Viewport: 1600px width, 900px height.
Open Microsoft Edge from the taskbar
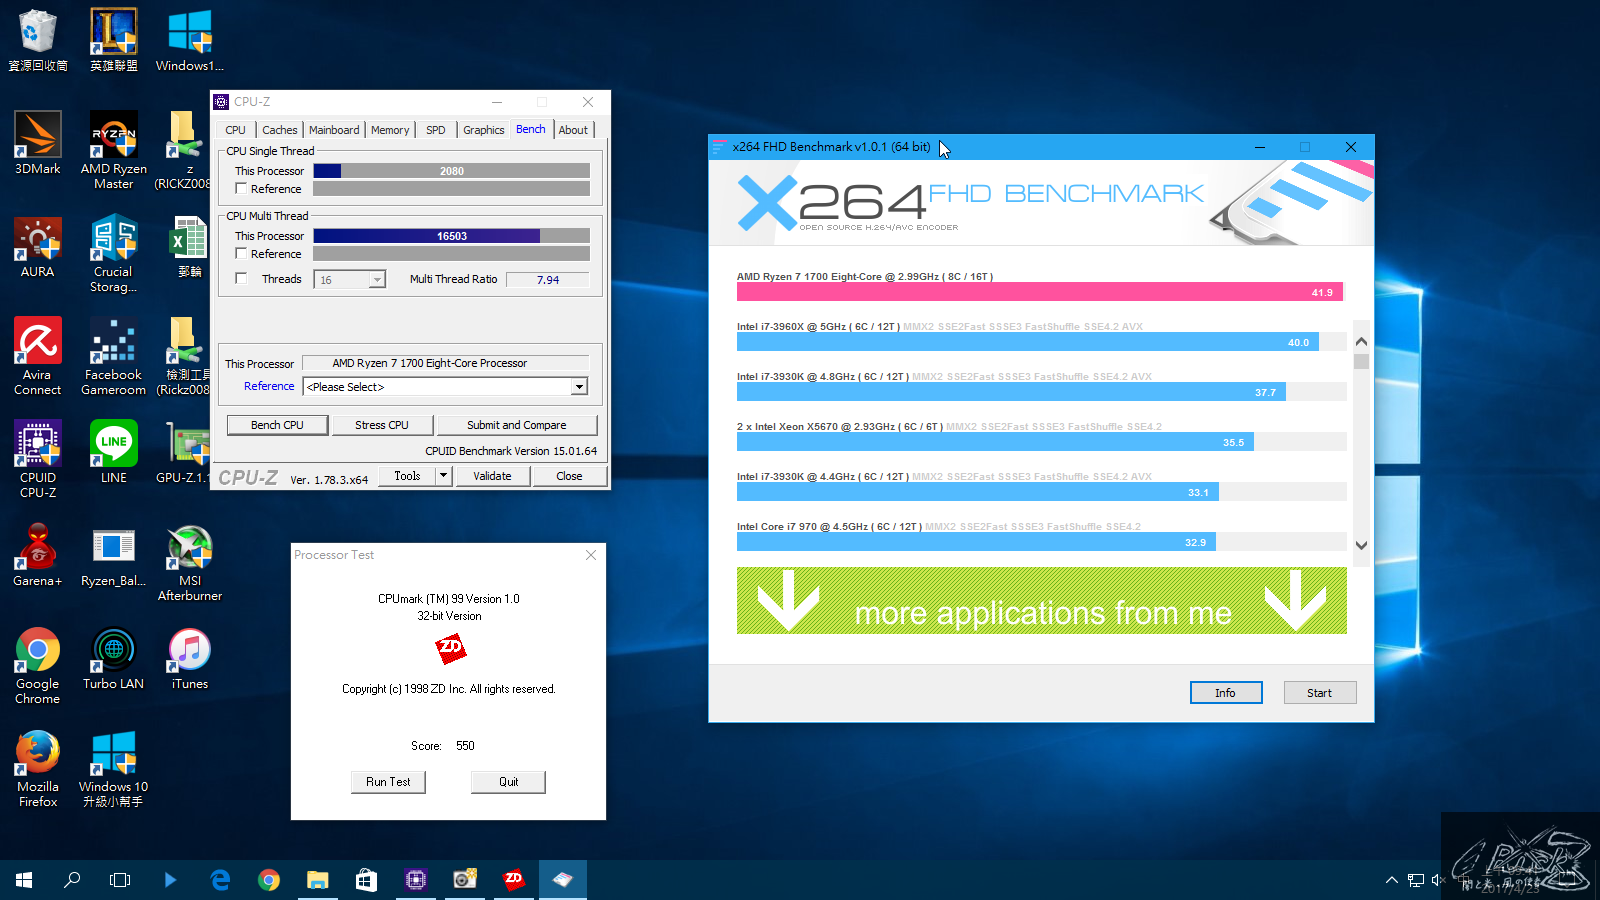[220, 880]
